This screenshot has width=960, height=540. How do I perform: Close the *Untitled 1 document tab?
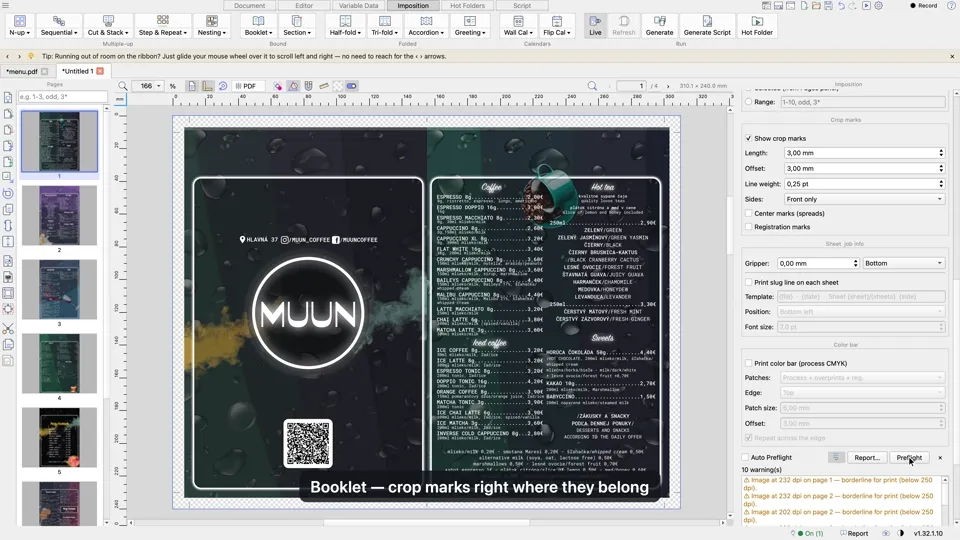tap(100, 71)
